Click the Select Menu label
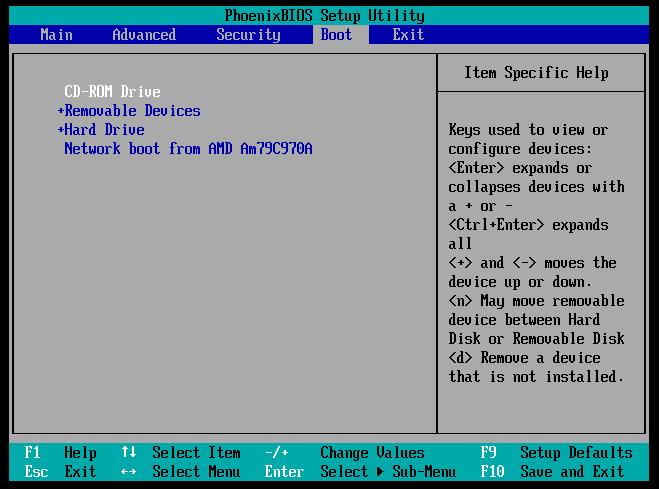 pyautogui.click(x=196, y=472)
